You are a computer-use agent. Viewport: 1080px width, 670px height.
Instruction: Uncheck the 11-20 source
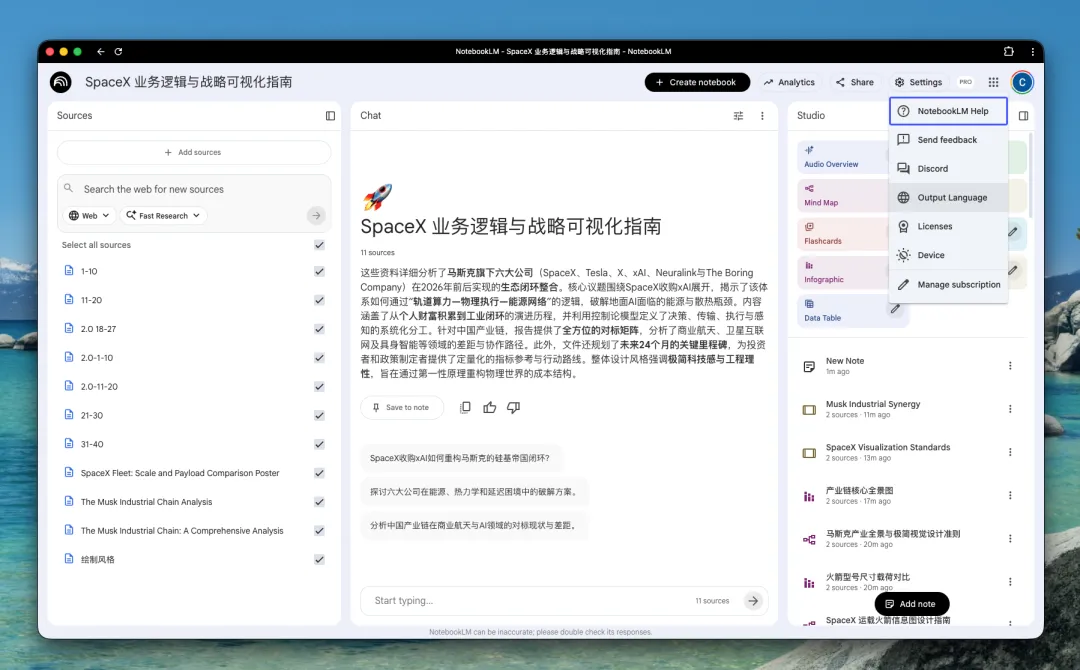(x=319, y=300)
